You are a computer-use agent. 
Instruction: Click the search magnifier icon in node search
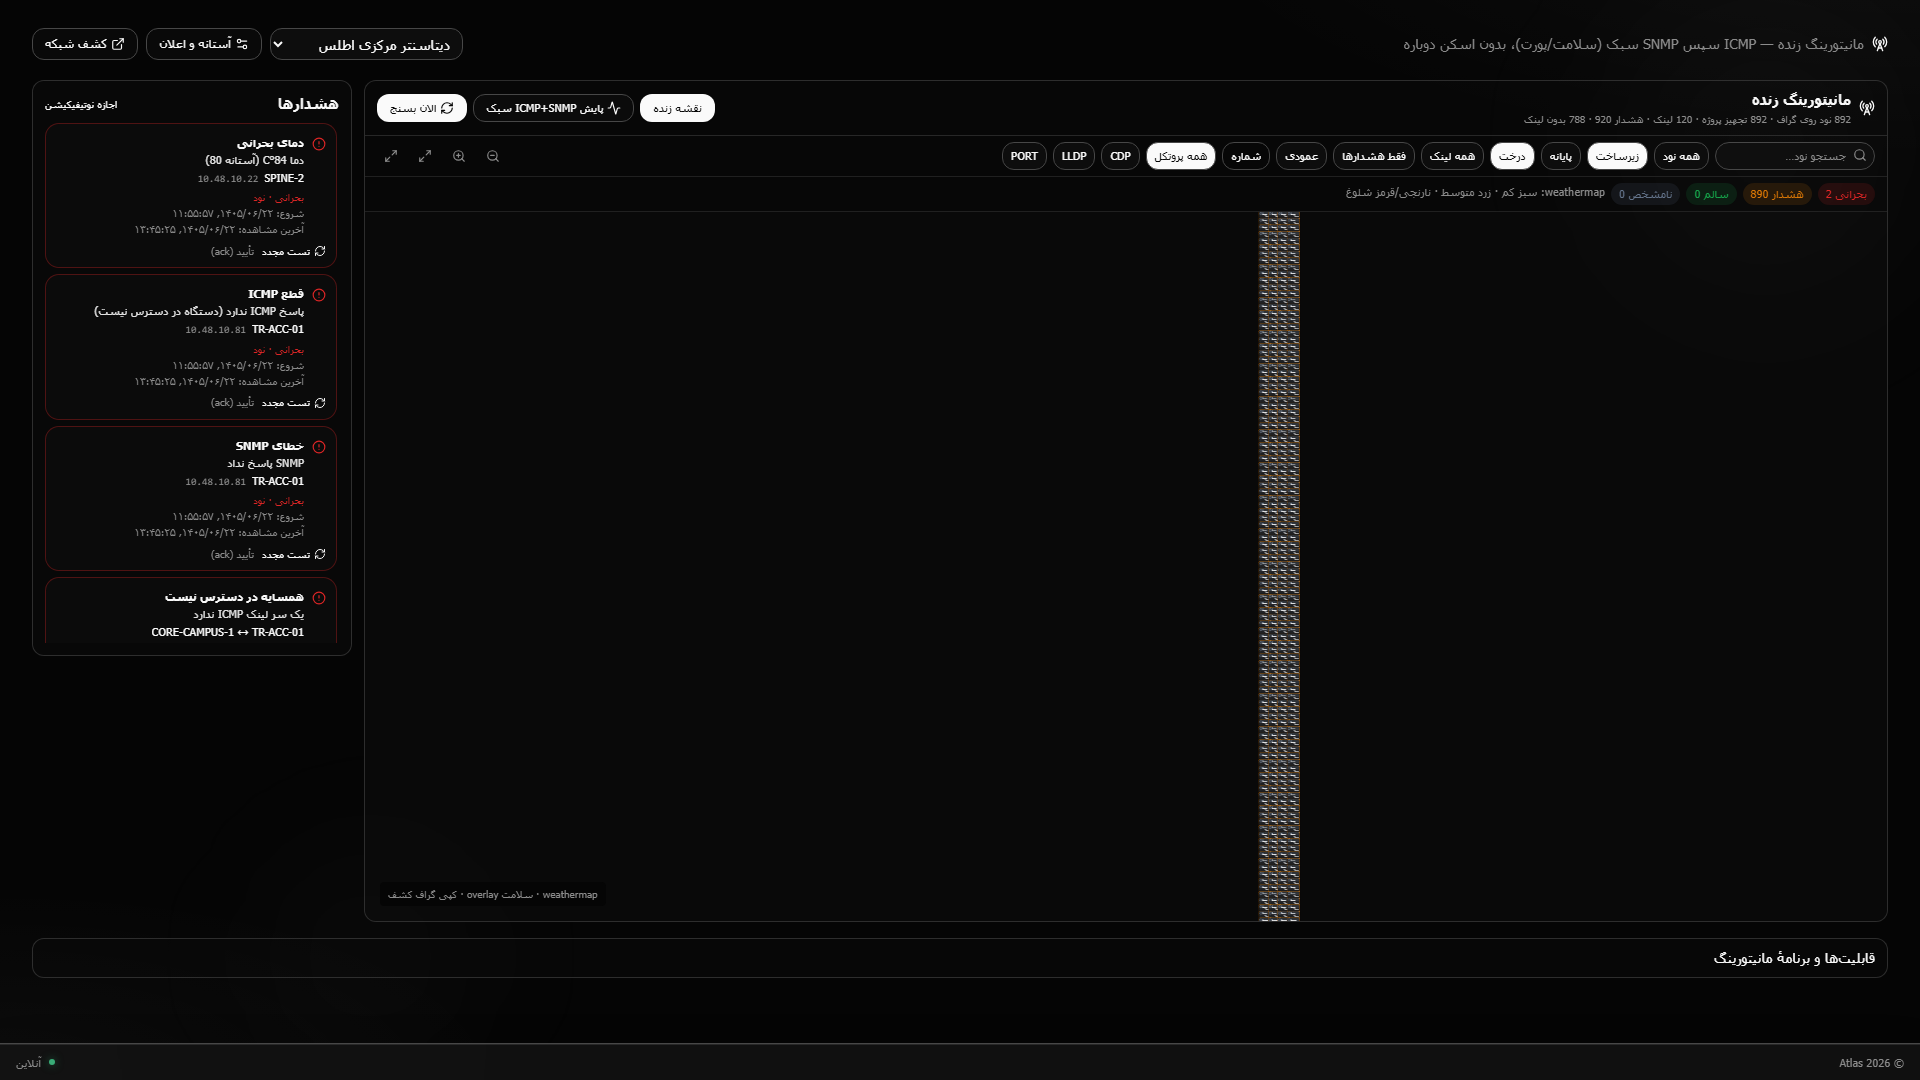click(x=1860, y=155)
